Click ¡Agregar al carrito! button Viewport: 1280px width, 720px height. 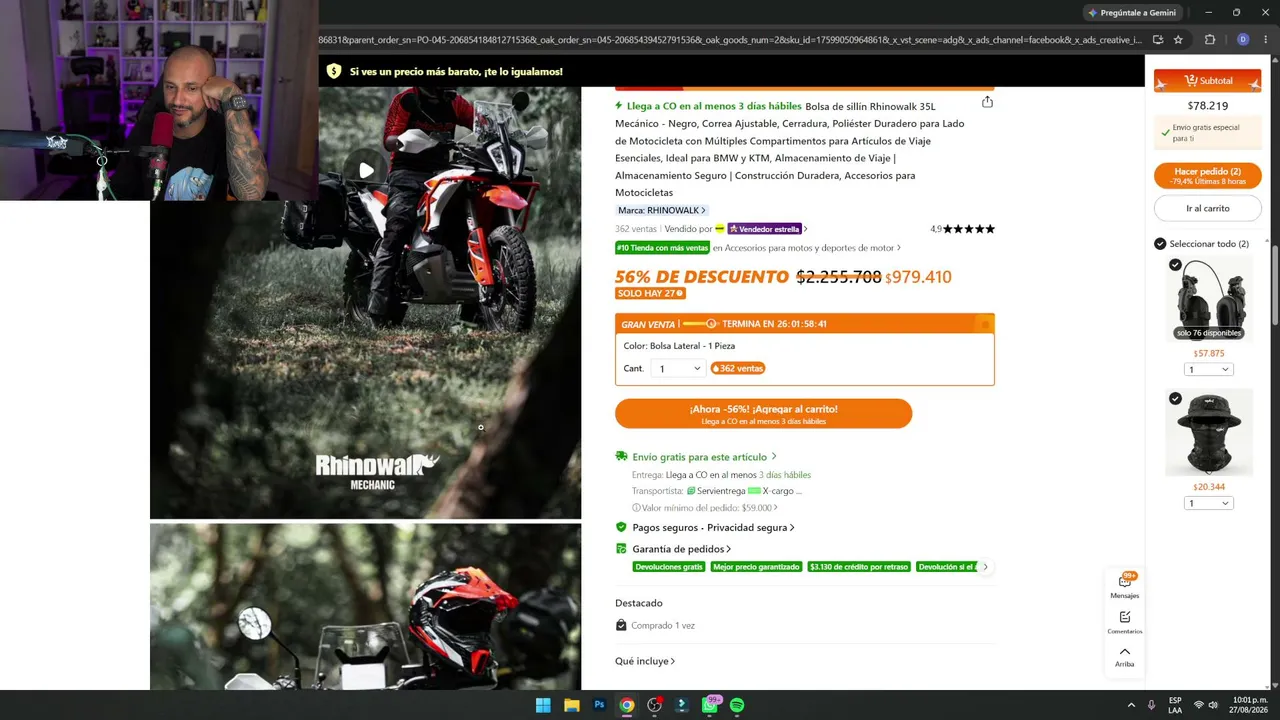(763, 413)
